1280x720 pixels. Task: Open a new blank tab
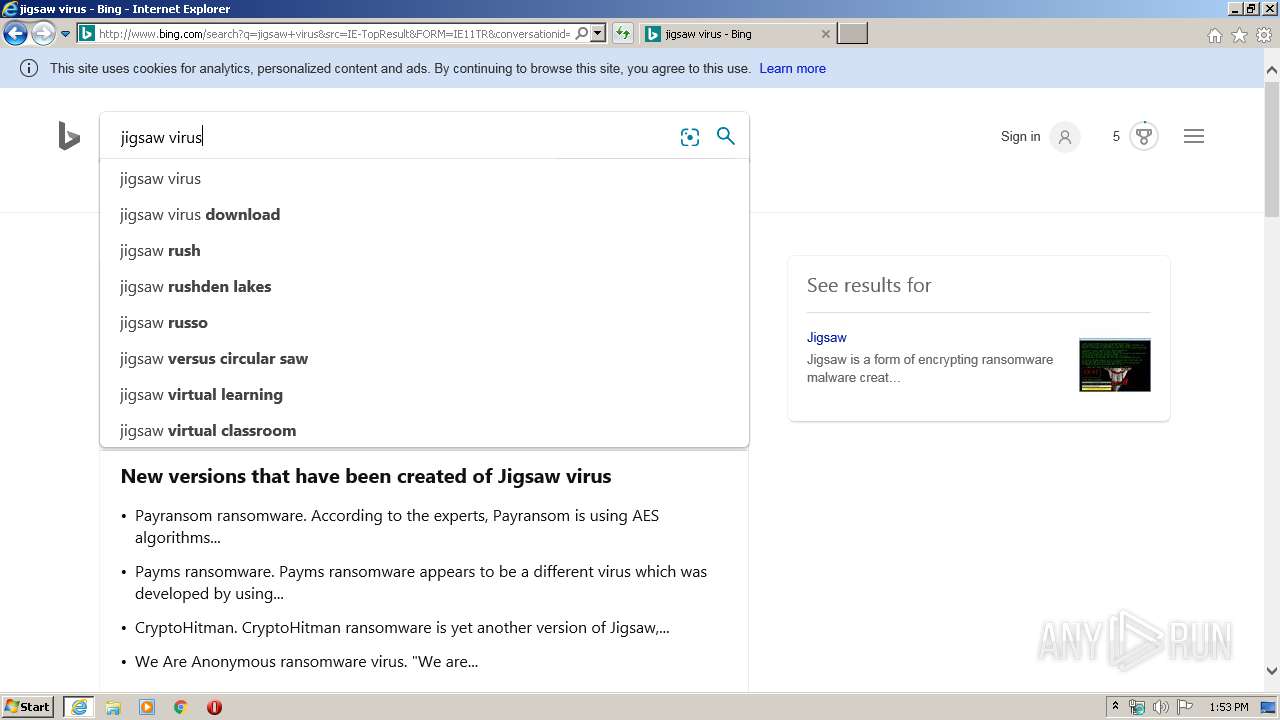(852, 34)
